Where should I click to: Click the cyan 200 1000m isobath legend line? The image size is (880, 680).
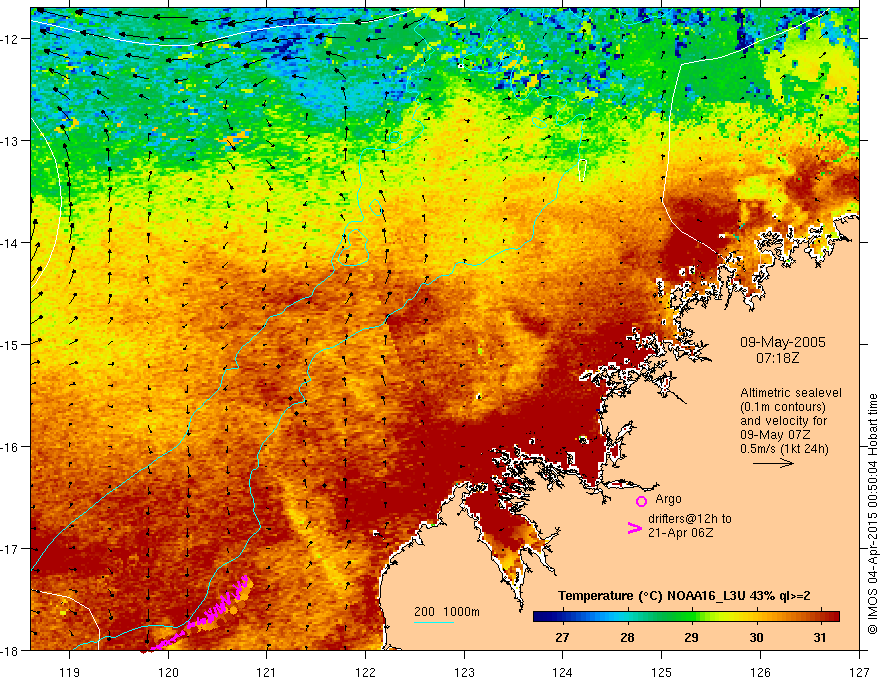point(434,622)
